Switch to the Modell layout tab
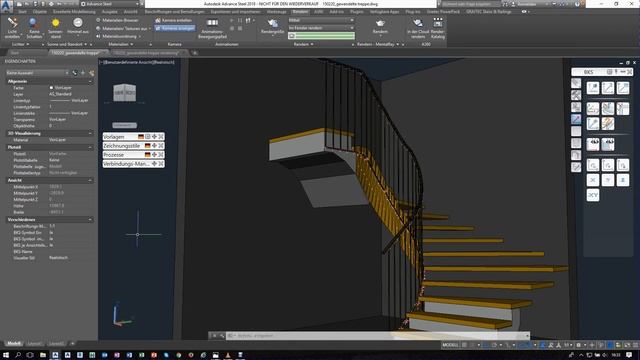Screen dimensions: 640x360 click(x=14, y=344)
